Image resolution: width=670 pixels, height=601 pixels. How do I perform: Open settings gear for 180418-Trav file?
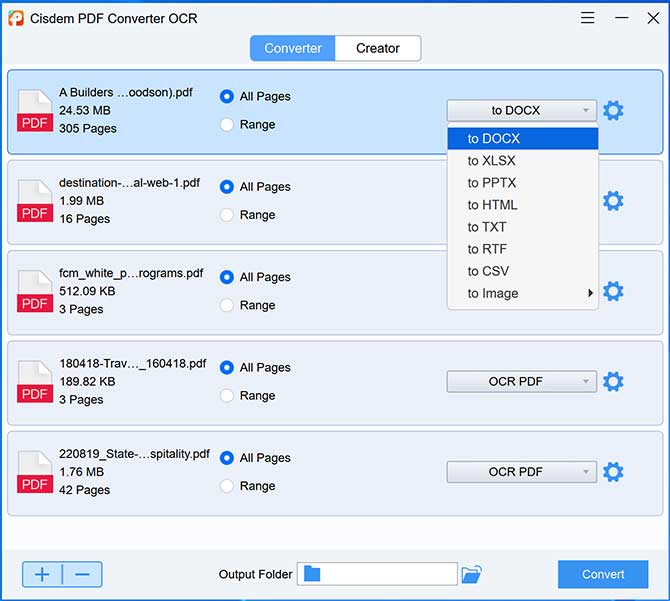tap(613, 381)
